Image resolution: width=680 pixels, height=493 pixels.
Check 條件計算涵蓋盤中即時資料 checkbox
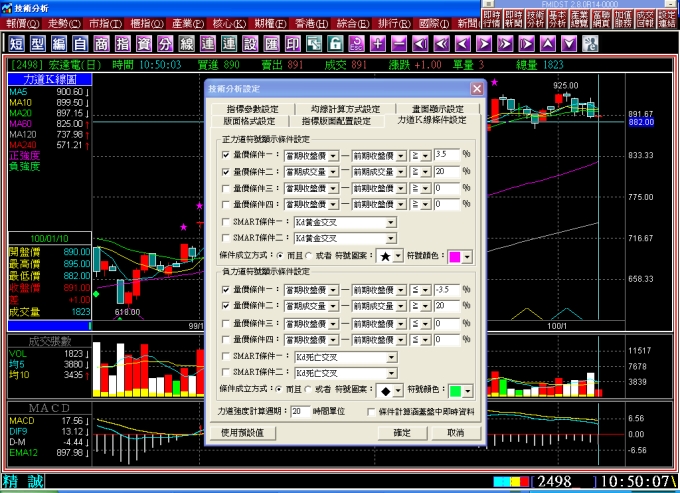click(x=371, y=411)
